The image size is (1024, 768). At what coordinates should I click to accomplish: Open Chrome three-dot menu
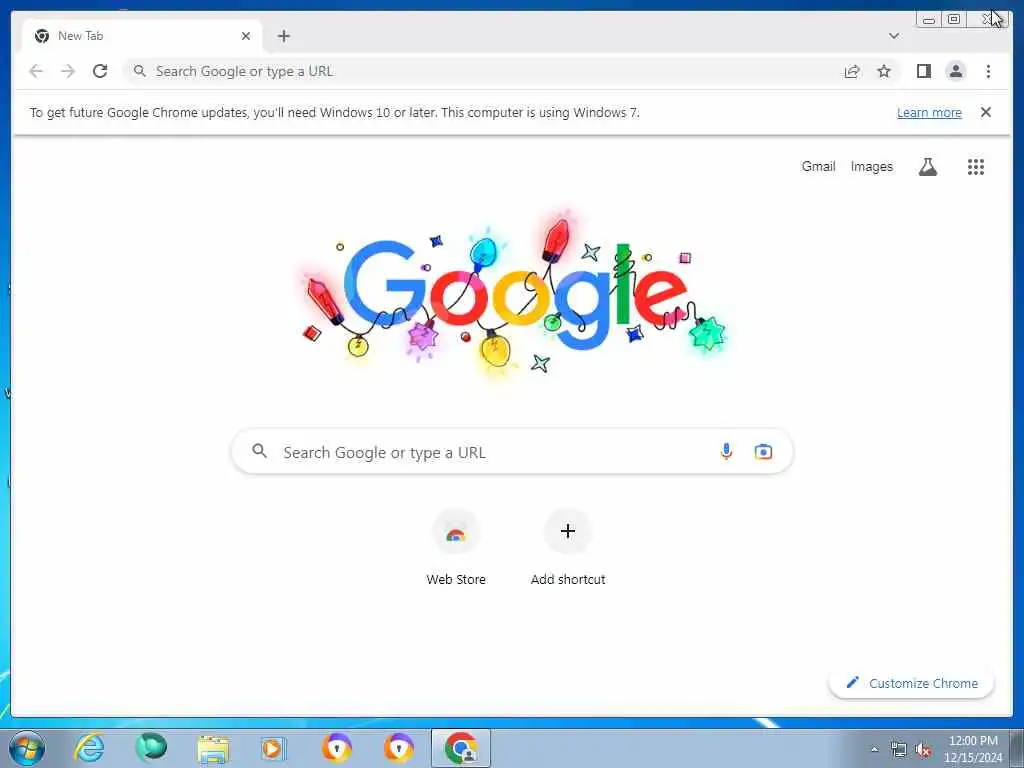pos(988,71)
